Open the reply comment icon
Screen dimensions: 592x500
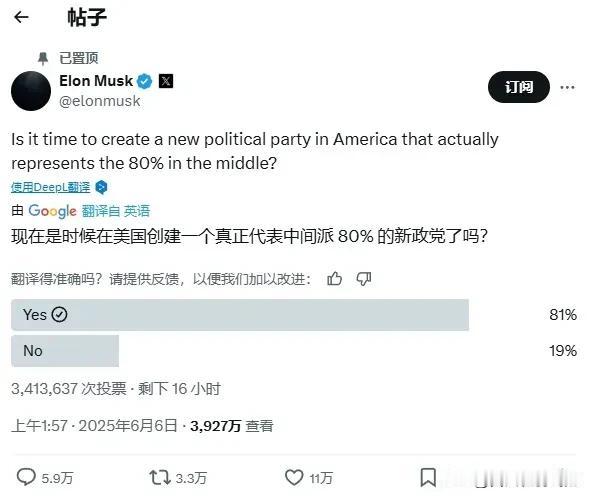26,477
